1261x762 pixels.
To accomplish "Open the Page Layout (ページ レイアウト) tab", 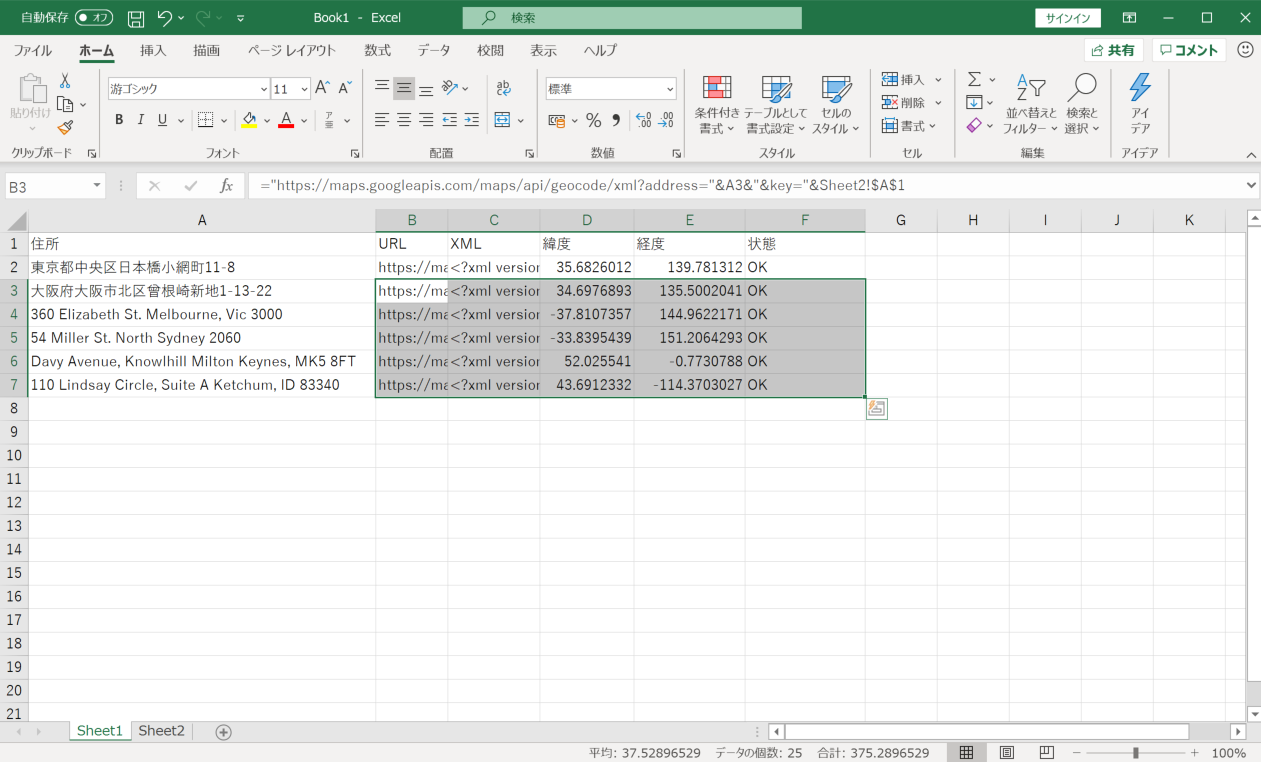I will coord(292,50).
